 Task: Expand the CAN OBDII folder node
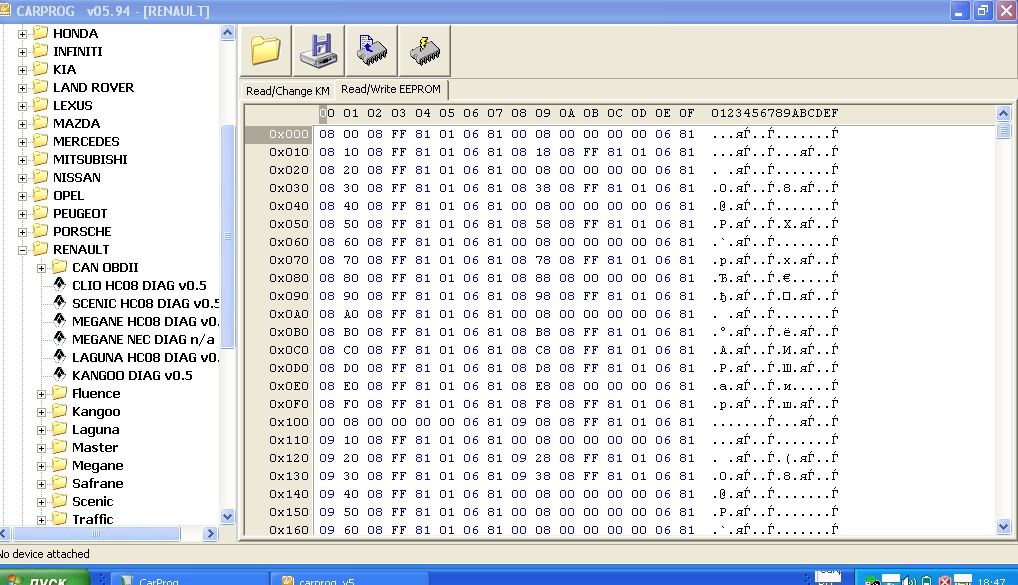(42, 268)
